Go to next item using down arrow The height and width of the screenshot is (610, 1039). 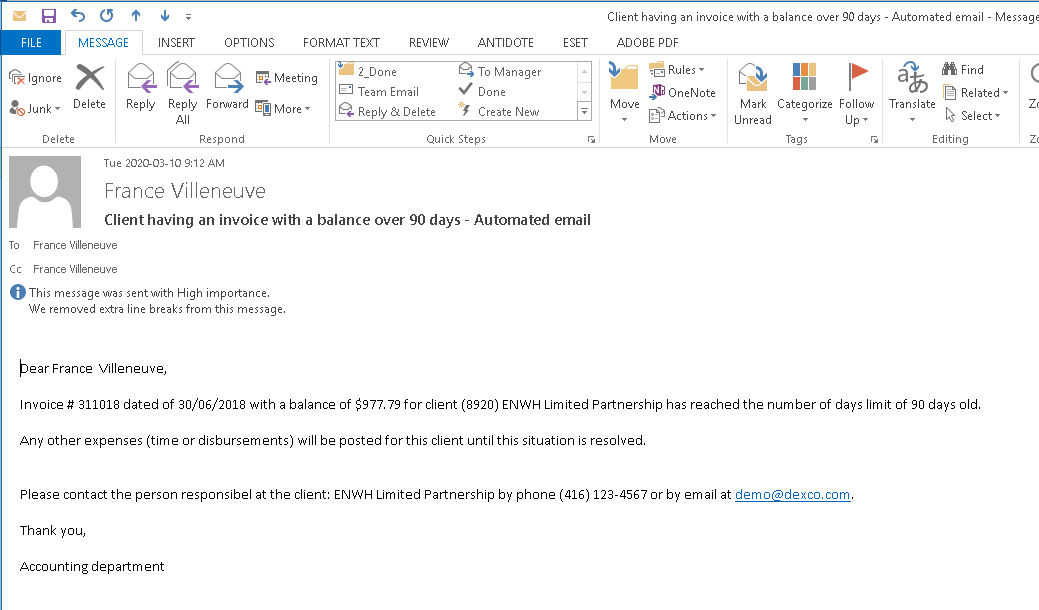(x=164, y=16)
